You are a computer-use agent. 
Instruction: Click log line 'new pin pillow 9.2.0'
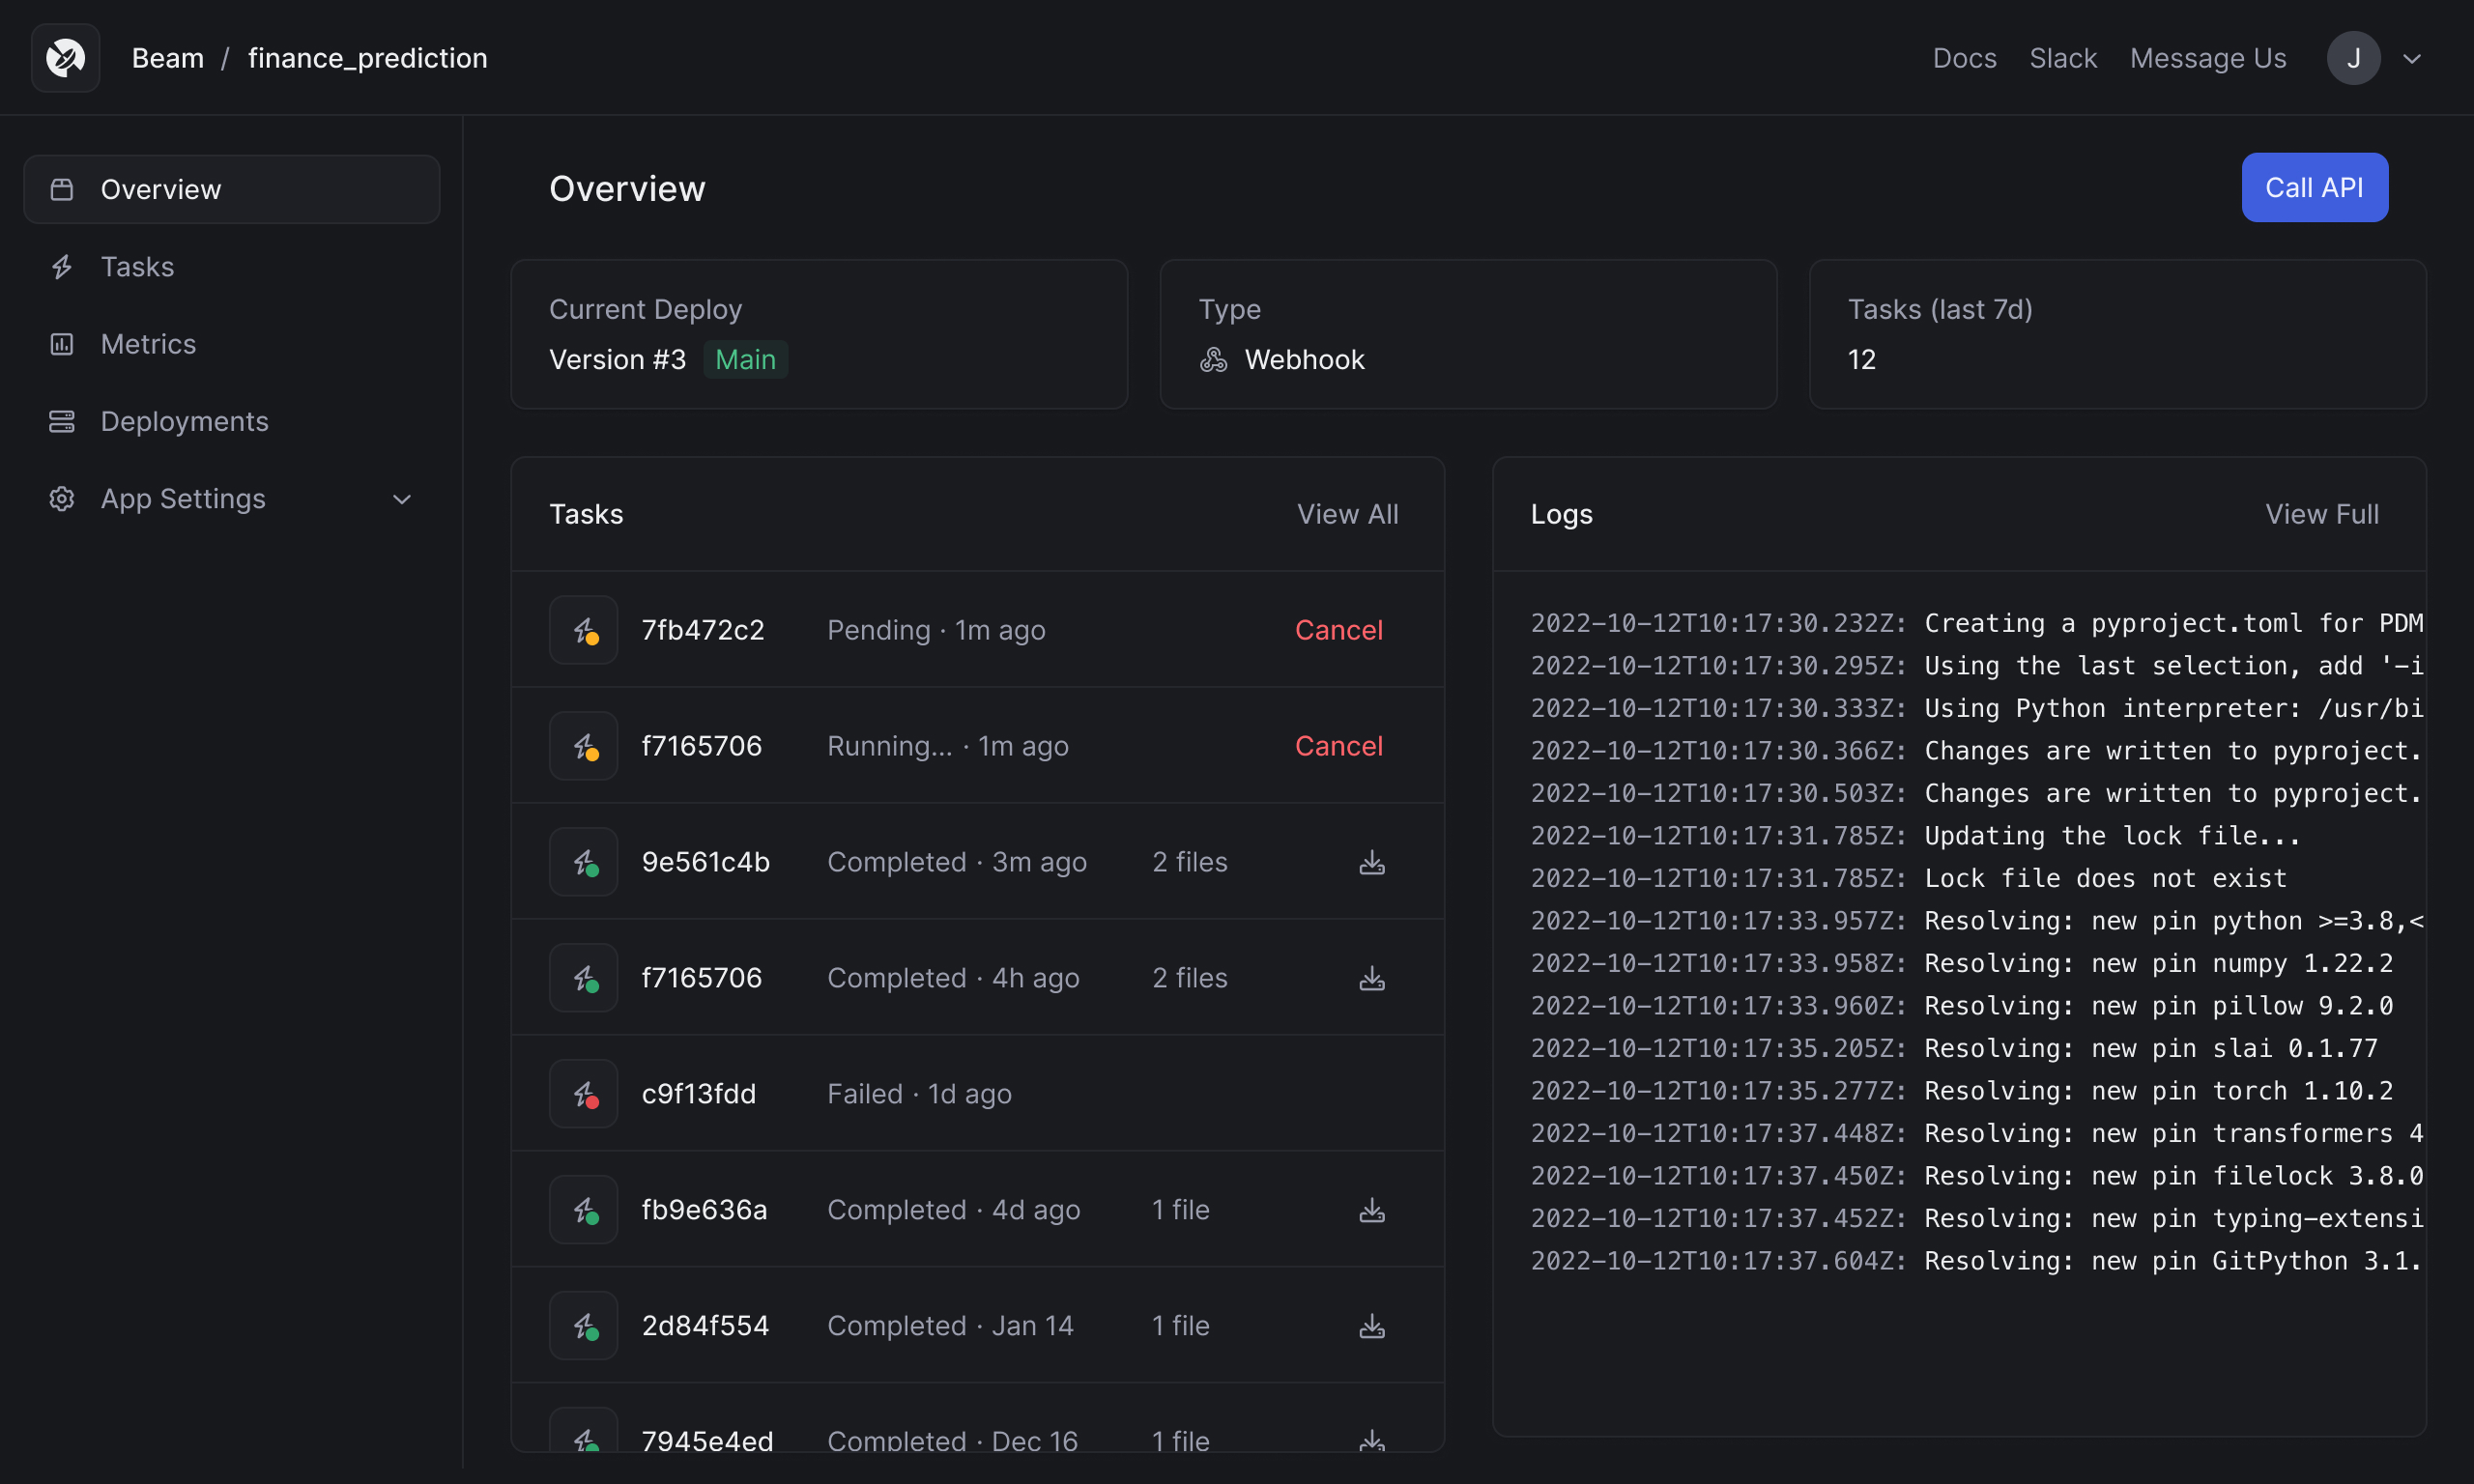coord(2242,1006)
